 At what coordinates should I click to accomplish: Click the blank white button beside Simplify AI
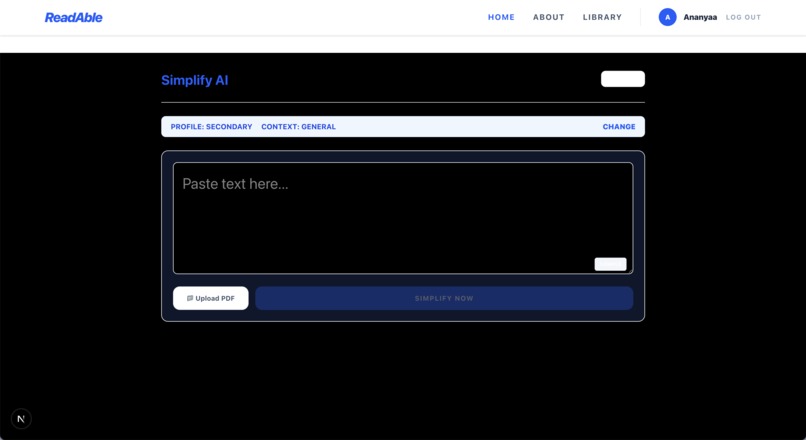pos(622,79)
